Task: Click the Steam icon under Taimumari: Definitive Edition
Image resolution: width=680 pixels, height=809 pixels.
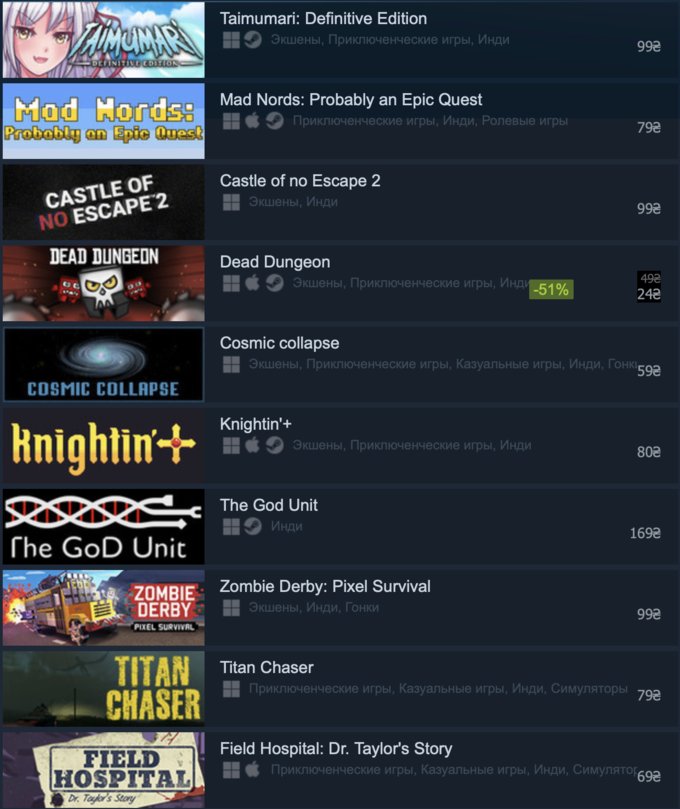Action: click(x=253, y=40)
